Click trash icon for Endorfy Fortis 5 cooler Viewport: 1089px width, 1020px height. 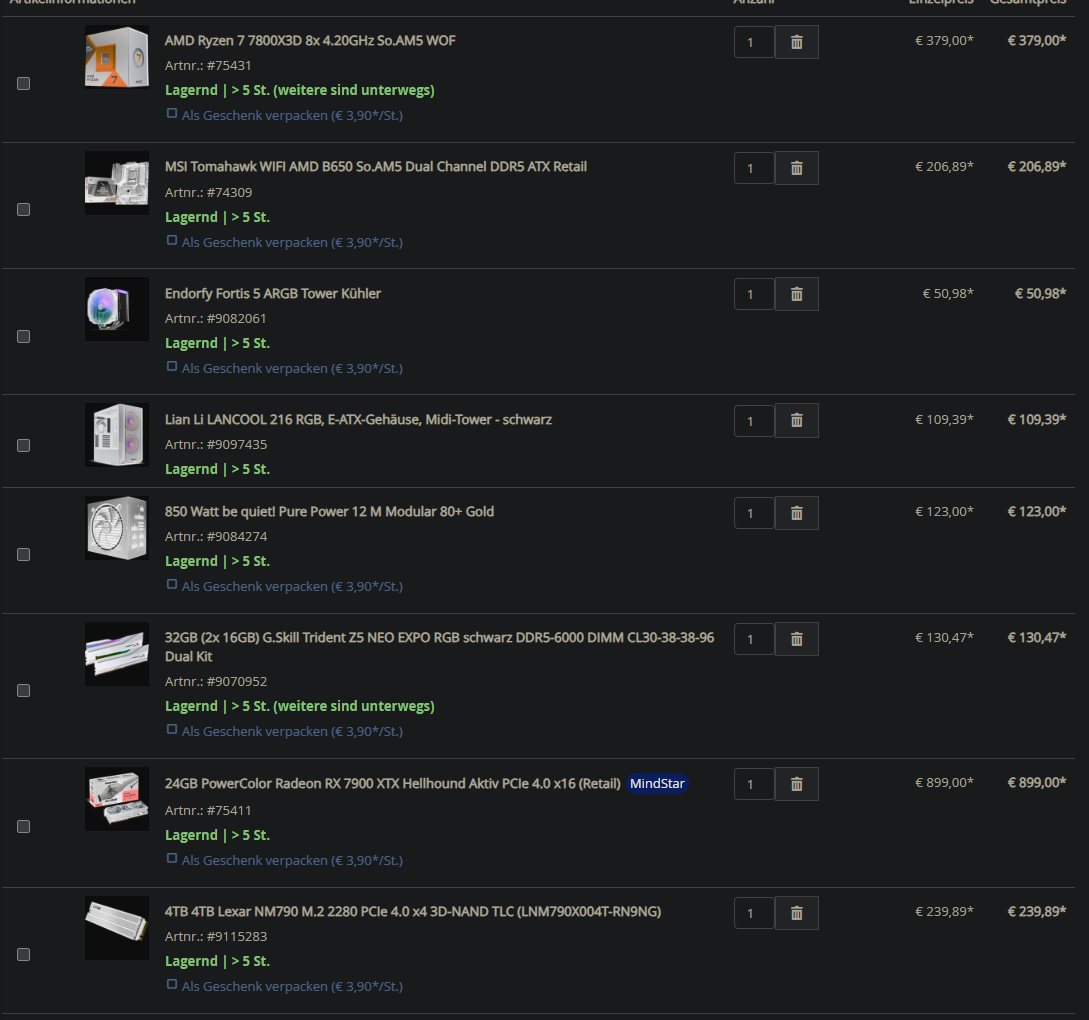797,294
